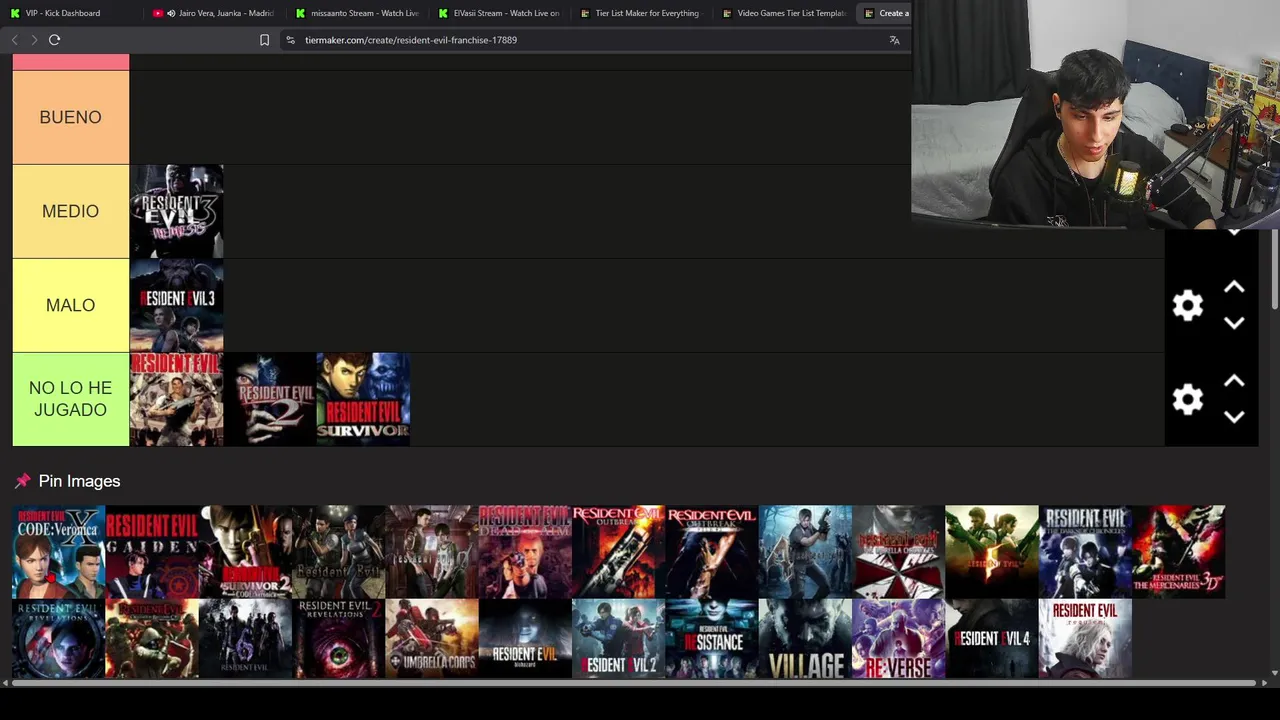Pick Resident Evil 7 Biohazard cover
Viewport: 1280px width, 720px height.
tap(525, 639)
